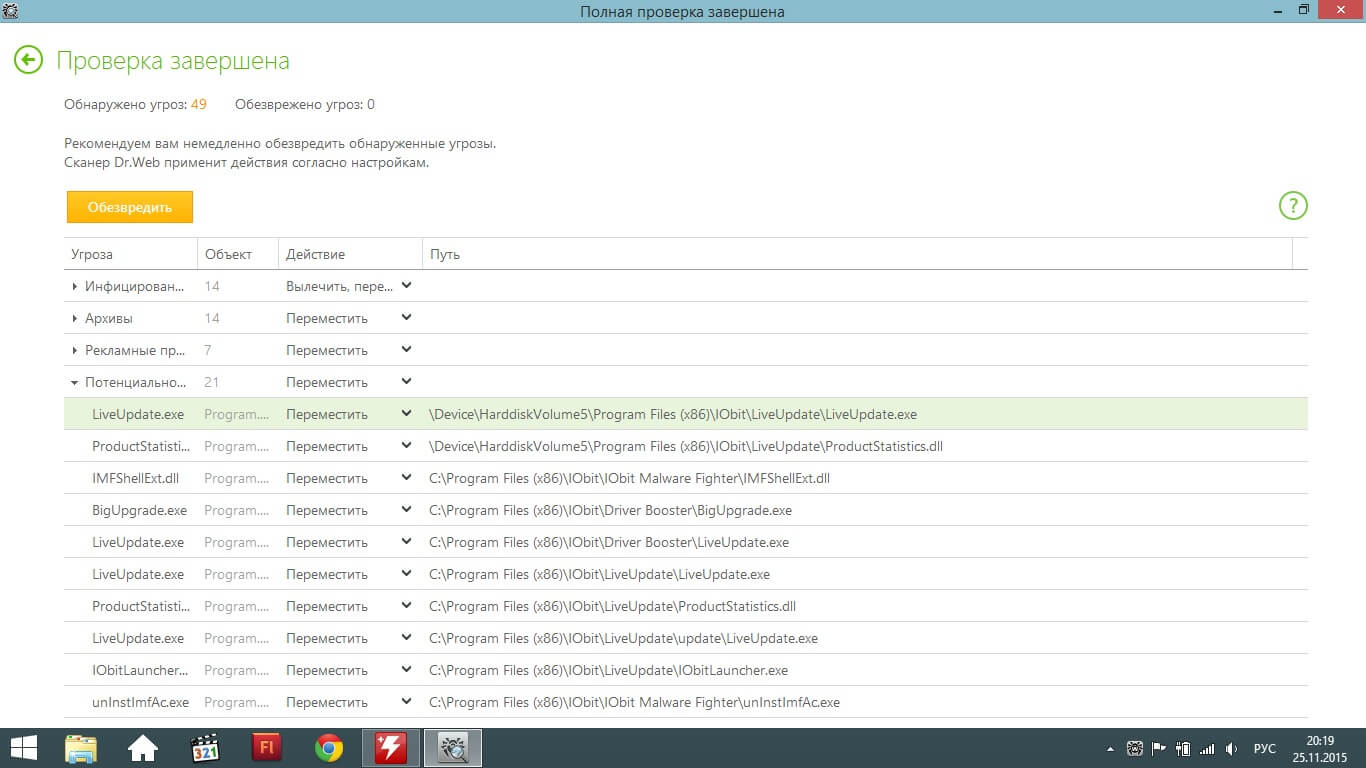The image size is (1366, 768).
Task: Open action dropdown for update\LiveUpdate.exe row
Action: point(406,638)
